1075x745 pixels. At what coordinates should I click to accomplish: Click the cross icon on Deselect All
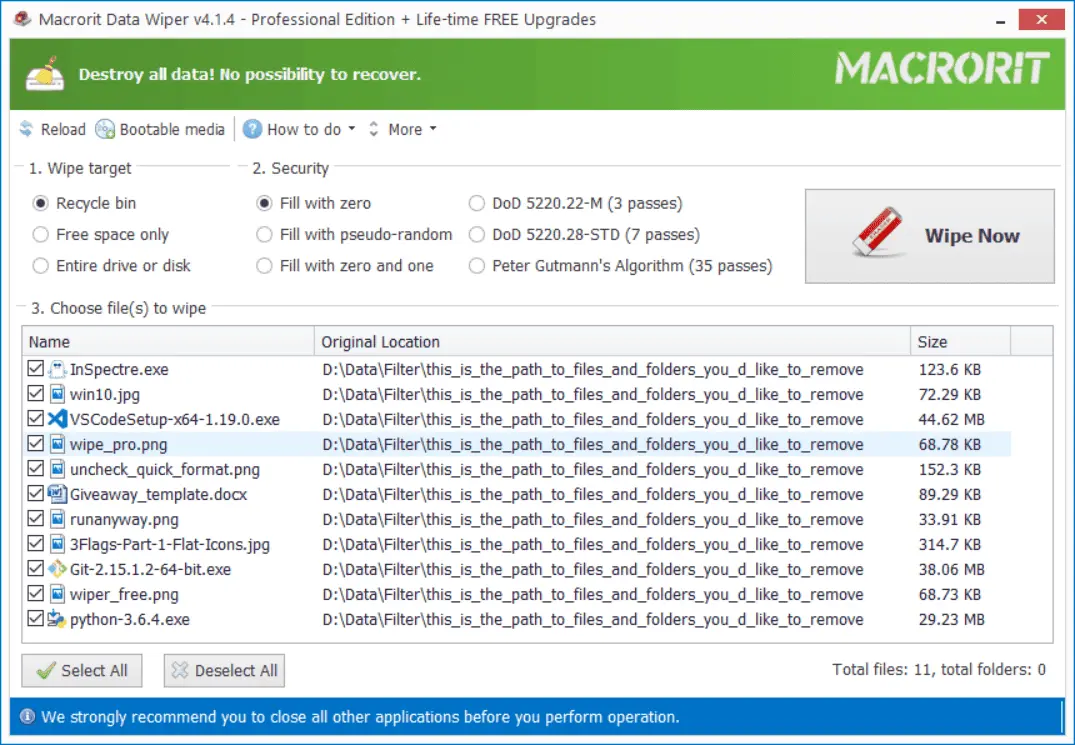coord(180,670)
